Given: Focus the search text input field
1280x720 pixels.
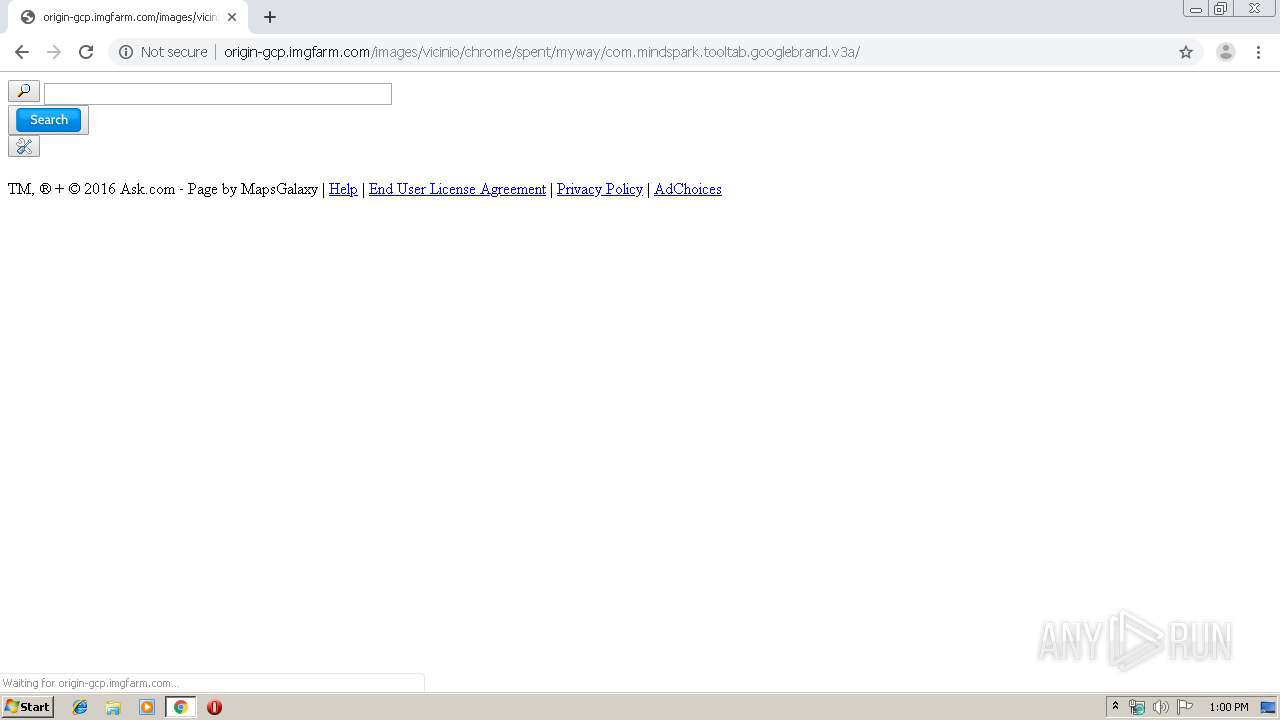Looking at the screenshot, I should 218,94.
